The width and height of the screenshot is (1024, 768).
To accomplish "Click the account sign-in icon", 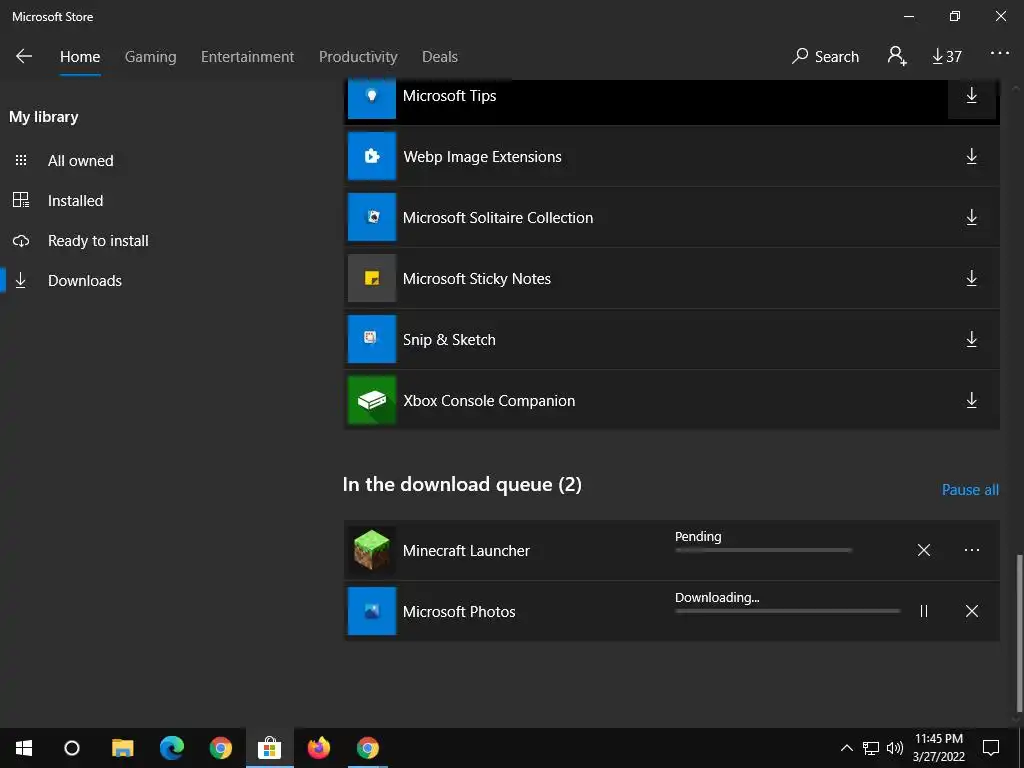I will pyautogui.click(x=897, y=56).
